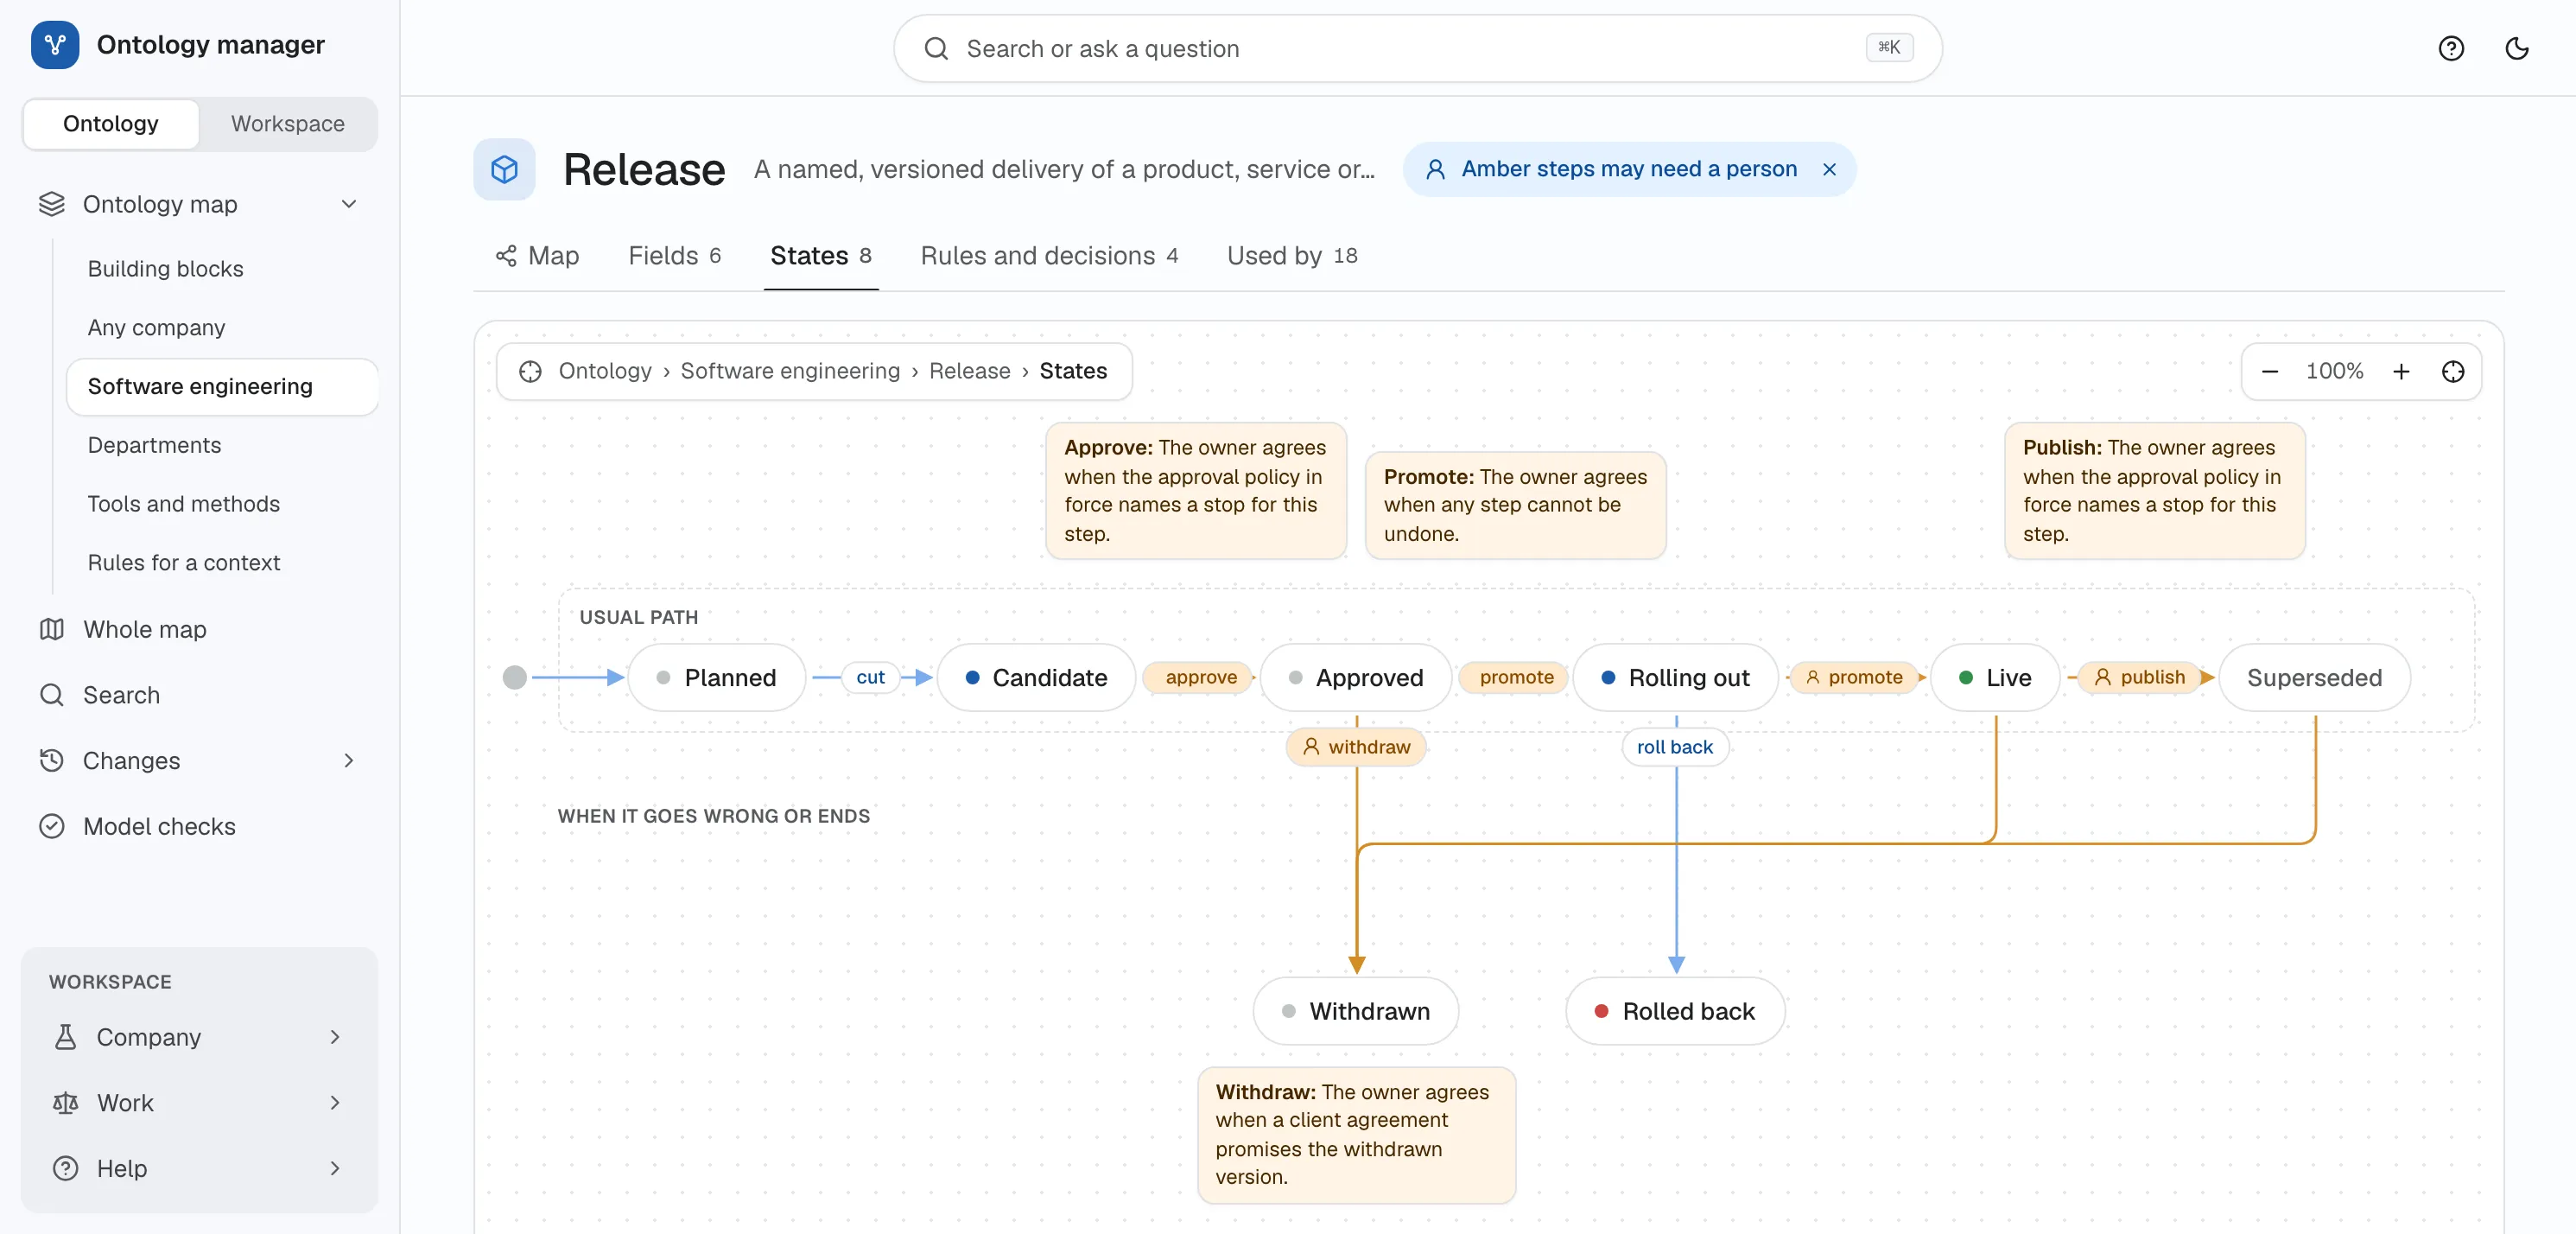
Task: Click the withdraw transition label
Action: click(x=1356, y=747)
